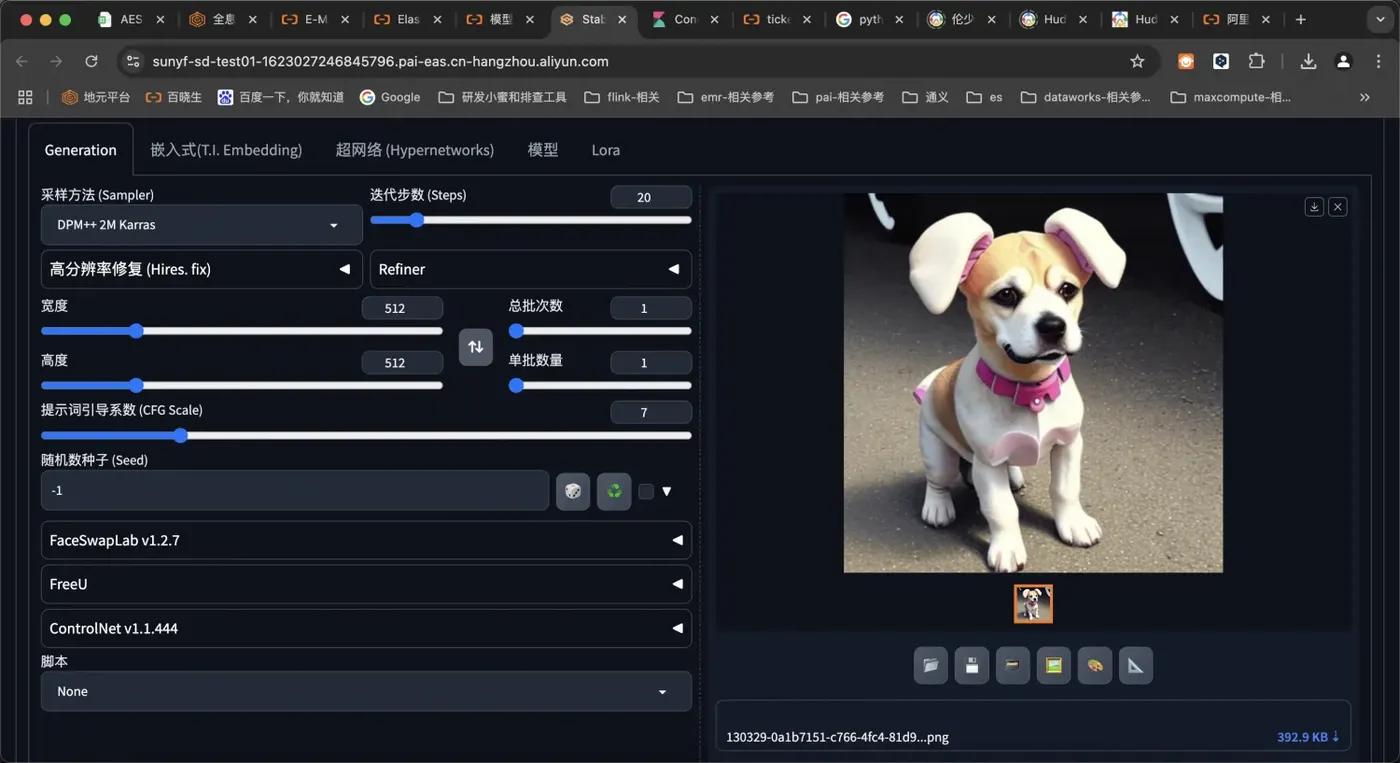This screenshot has width=1400, height=763.
Task: Click the height (高度) slider track
Action: [x=242, y=385]
